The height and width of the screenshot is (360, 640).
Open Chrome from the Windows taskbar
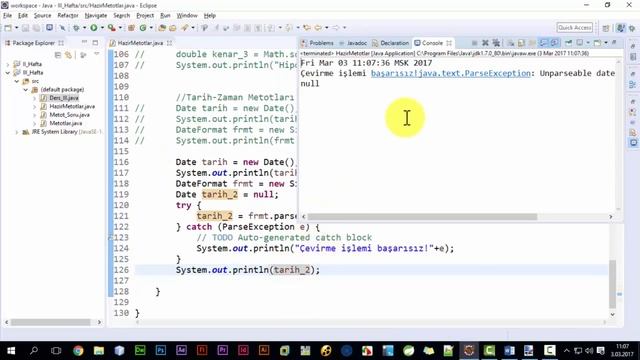point(78,350)
